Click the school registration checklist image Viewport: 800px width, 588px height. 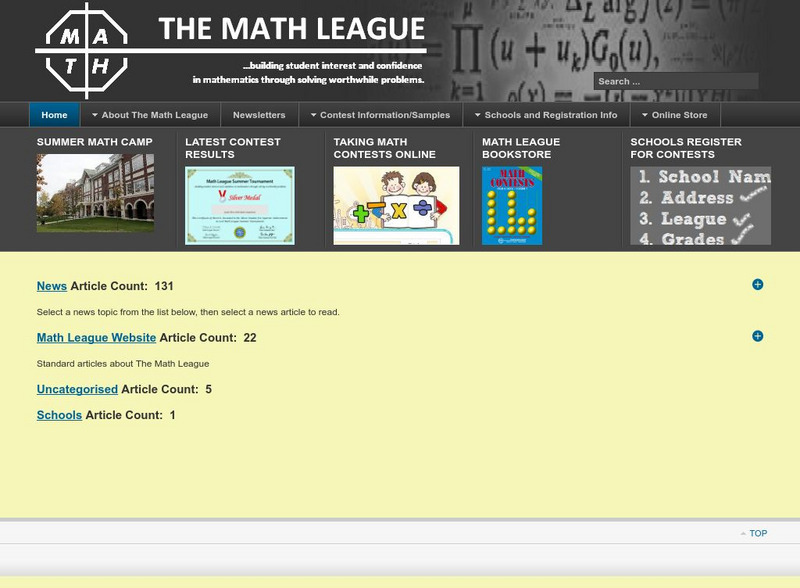(701, 206)
